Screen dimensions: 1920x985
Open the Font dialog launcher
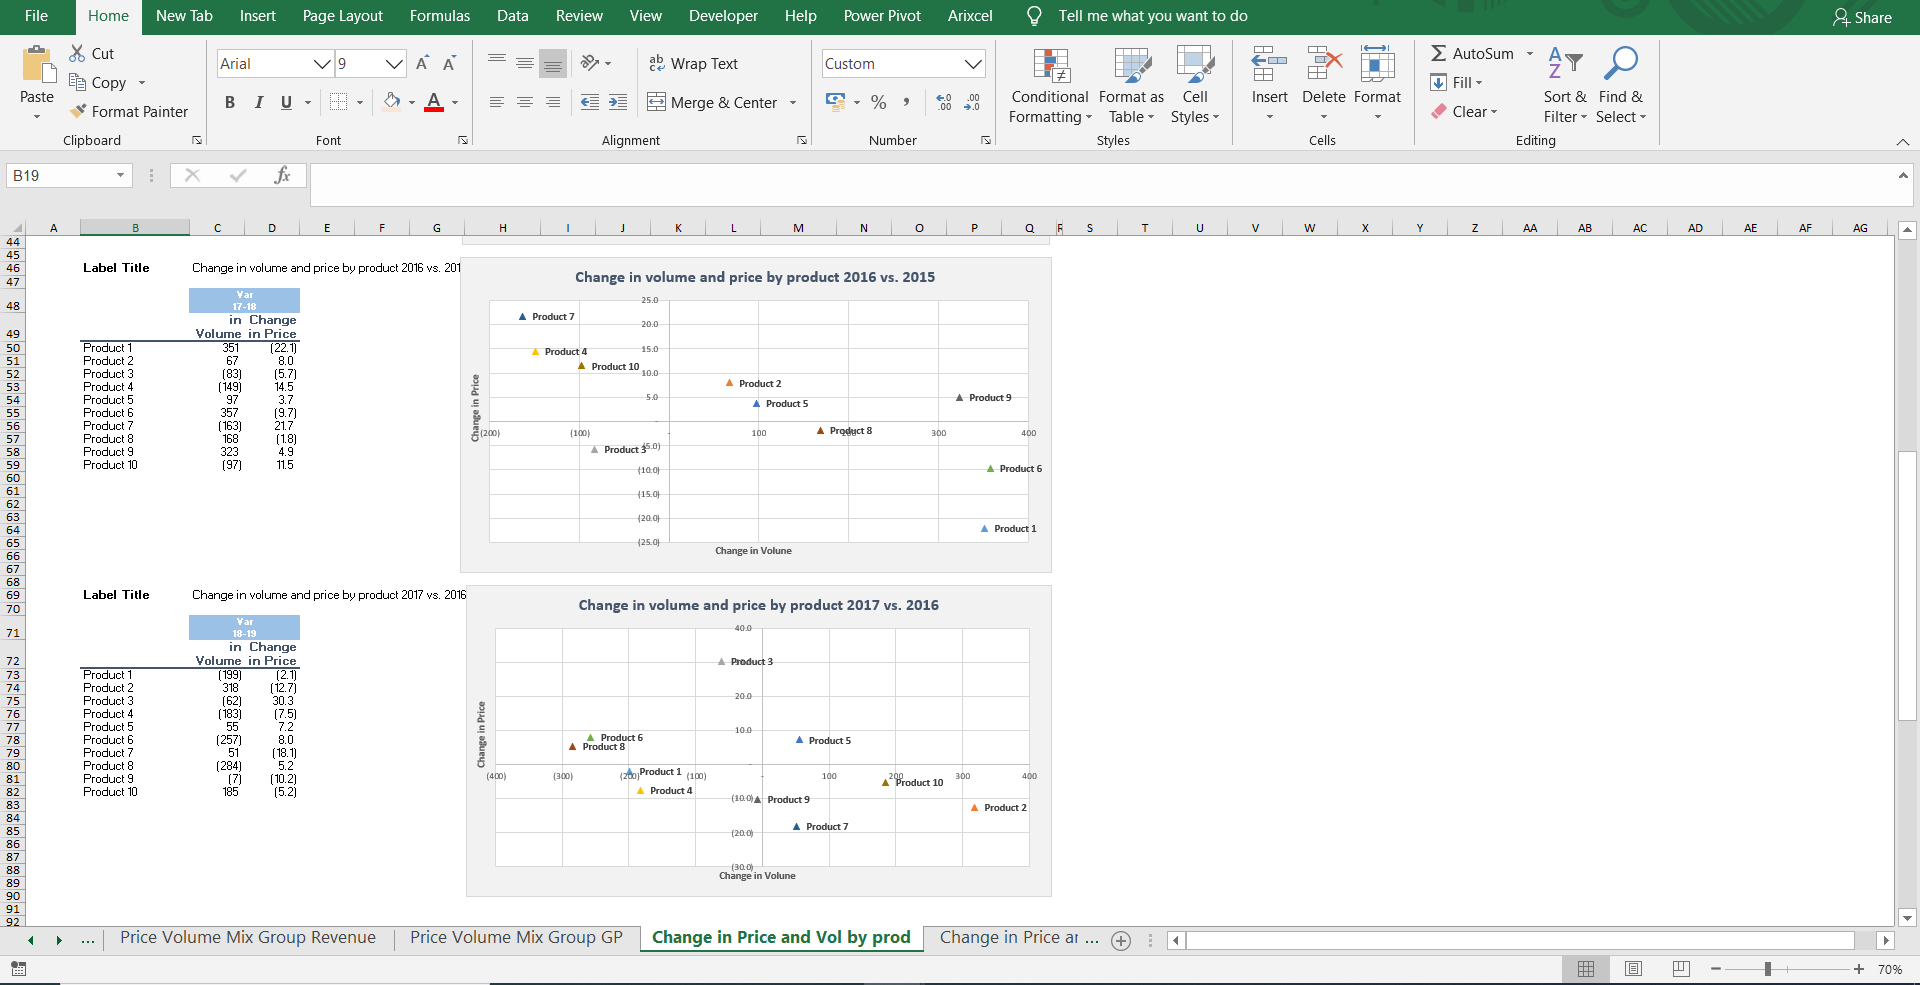click(x=463, y=140)
